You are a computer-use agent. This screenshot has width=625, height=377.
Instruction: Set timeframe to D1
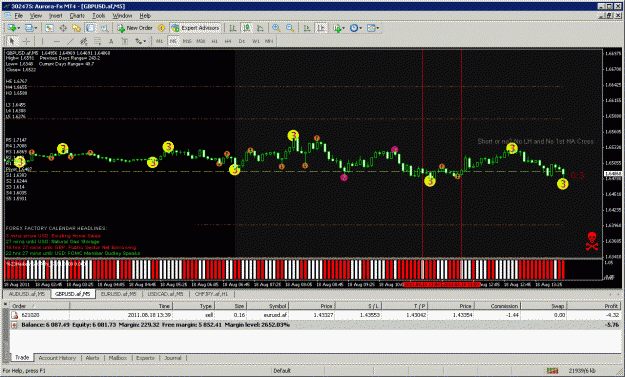pos(242,41)
